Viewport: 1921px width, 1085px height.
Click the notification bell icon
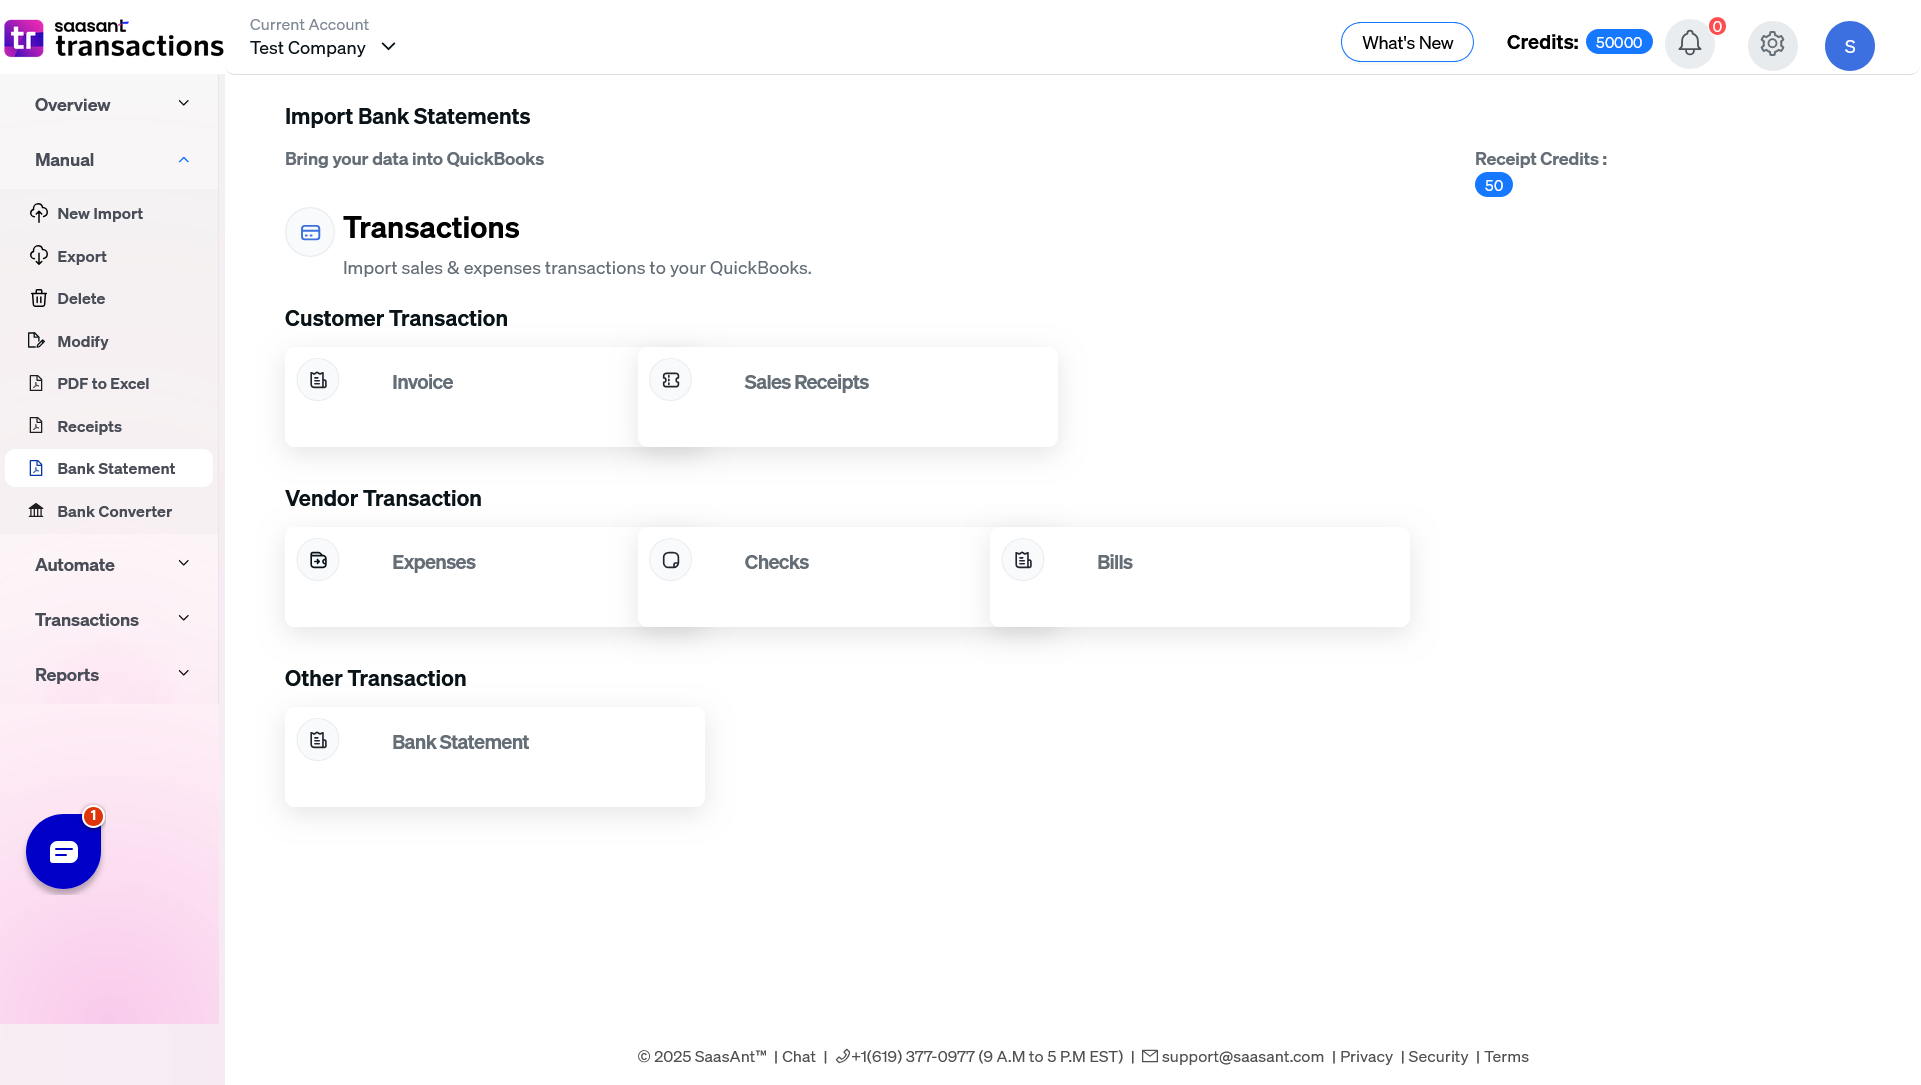1689,44
